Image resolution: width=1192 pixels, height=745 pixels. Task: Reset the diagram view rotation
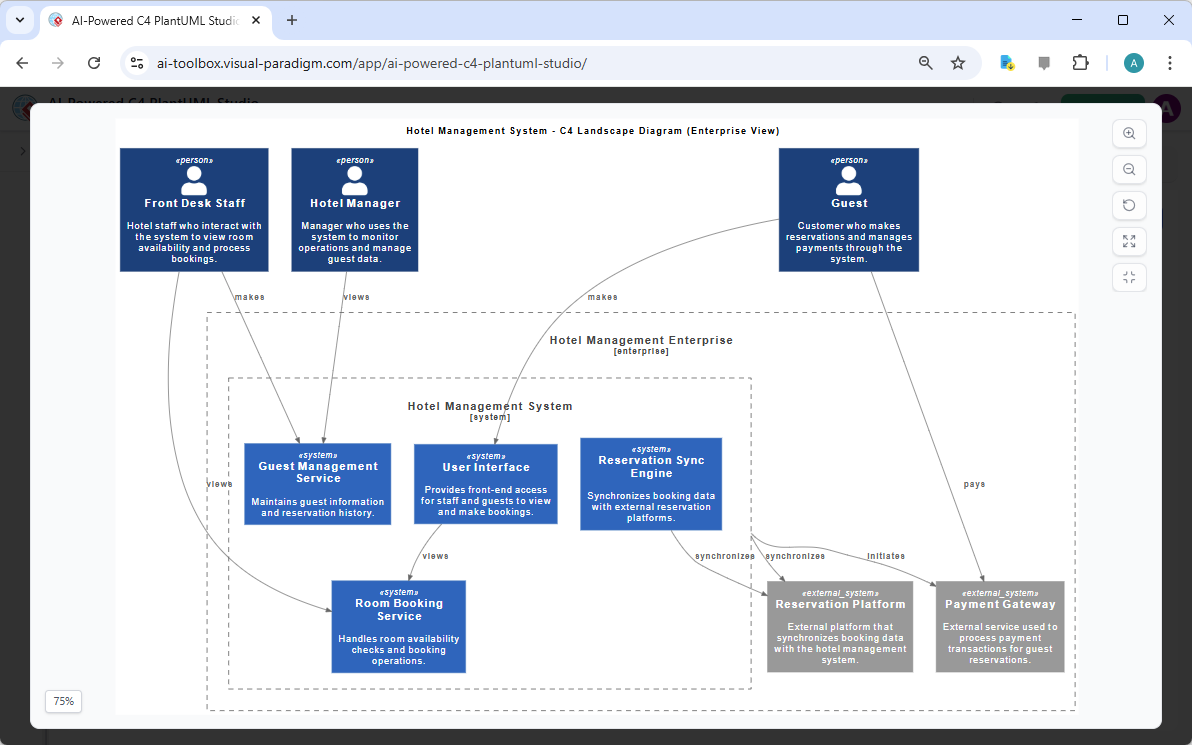pos(1129,205)
